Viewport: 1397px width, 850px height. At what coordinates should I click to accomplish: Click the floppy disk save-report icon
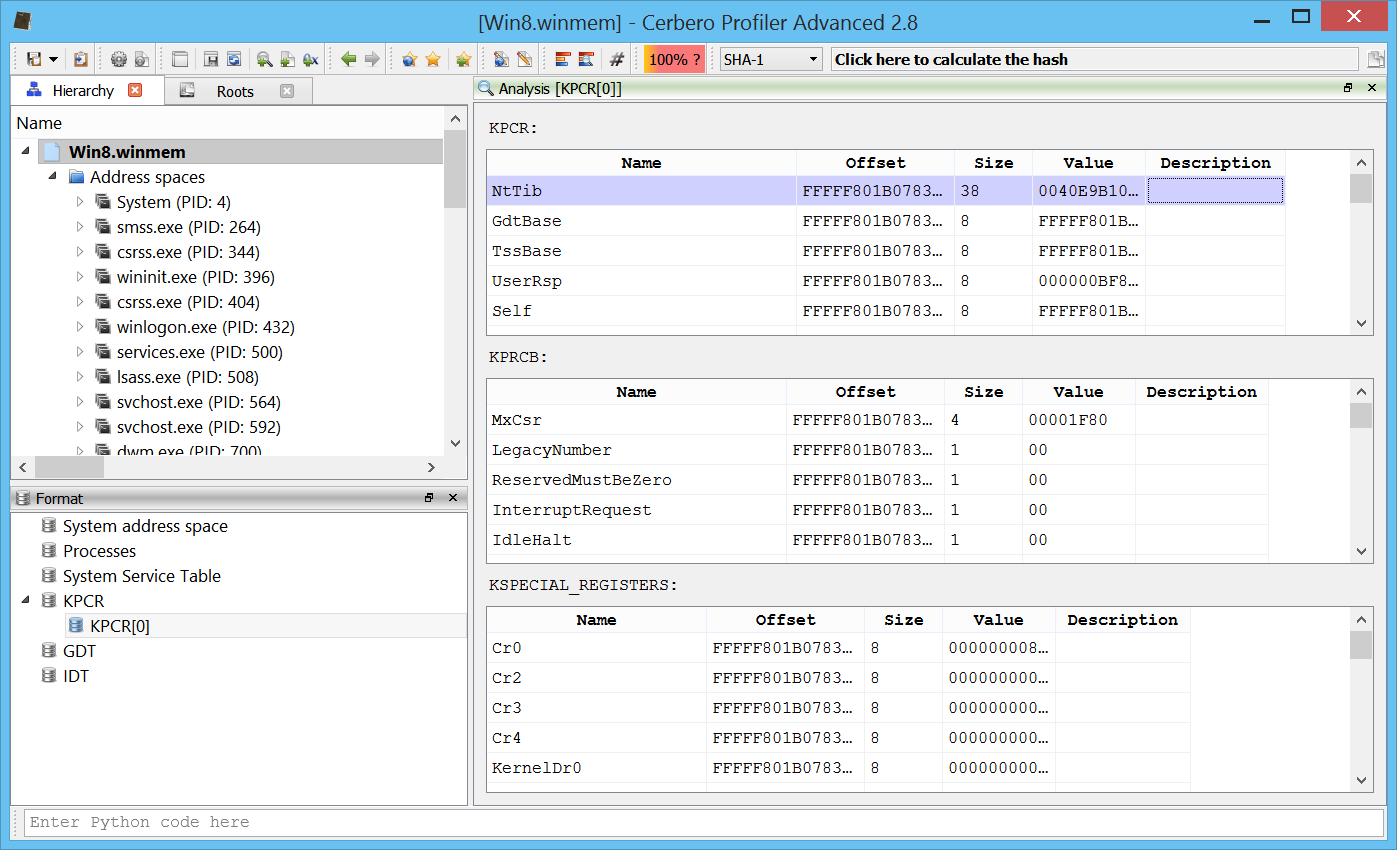click(211, 59)
